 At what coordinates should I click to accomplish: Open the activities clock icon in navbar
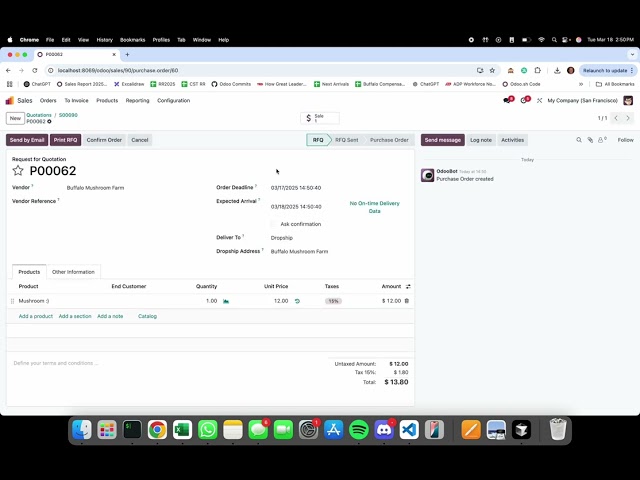[524, 100]
